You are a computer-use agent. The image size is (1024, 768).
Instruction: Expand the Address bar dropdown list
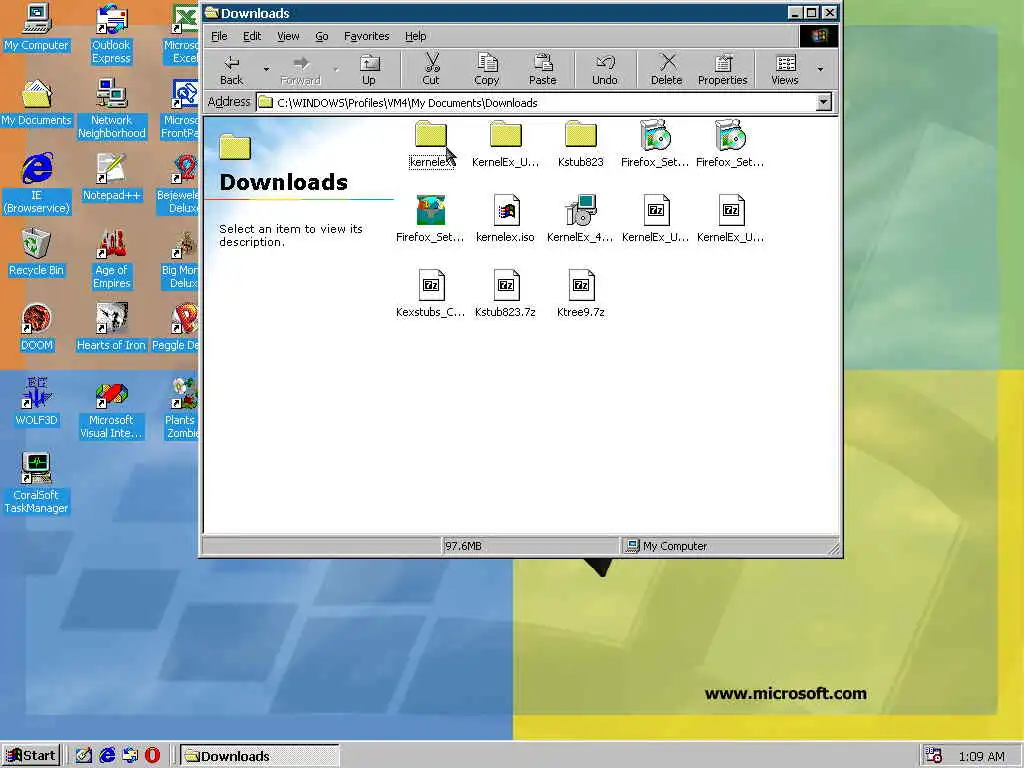pyautogui.click(x=824, y=102)
